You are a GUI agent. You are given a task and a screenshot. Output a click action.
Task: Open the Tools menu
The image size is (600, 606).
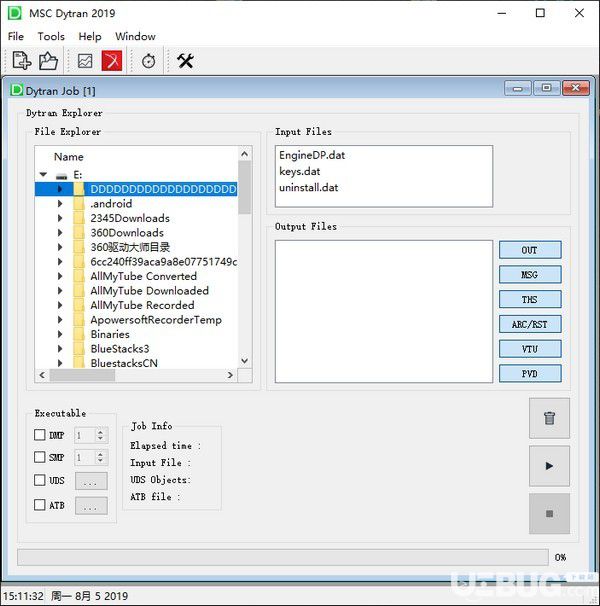coord(51,36)
